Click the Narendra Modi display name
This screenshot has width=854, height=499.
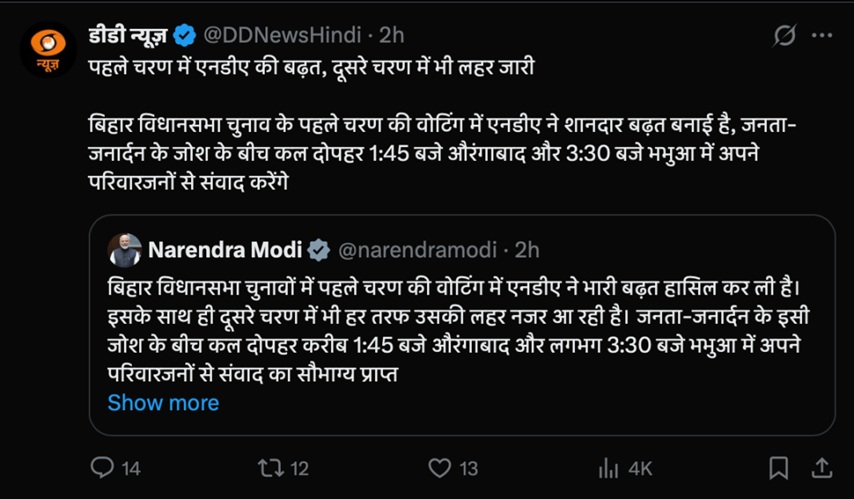pos(225,249)
